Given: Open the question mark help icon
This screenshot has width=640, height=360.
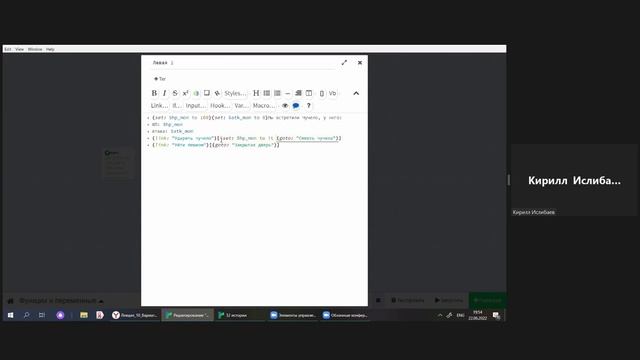Looking at the screenshot, I should (309, 105).
